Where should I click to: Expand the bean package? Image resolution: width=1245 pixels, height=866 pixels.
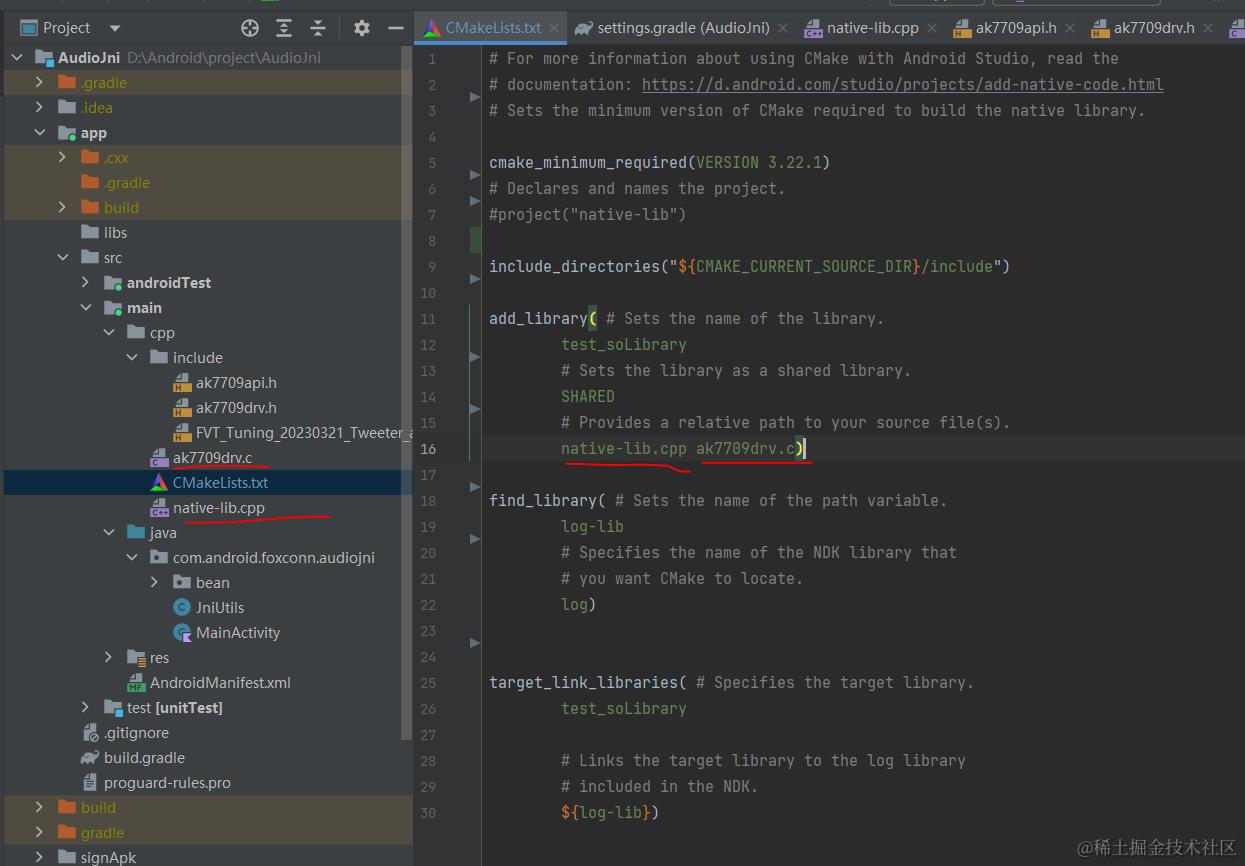[155, 583]
